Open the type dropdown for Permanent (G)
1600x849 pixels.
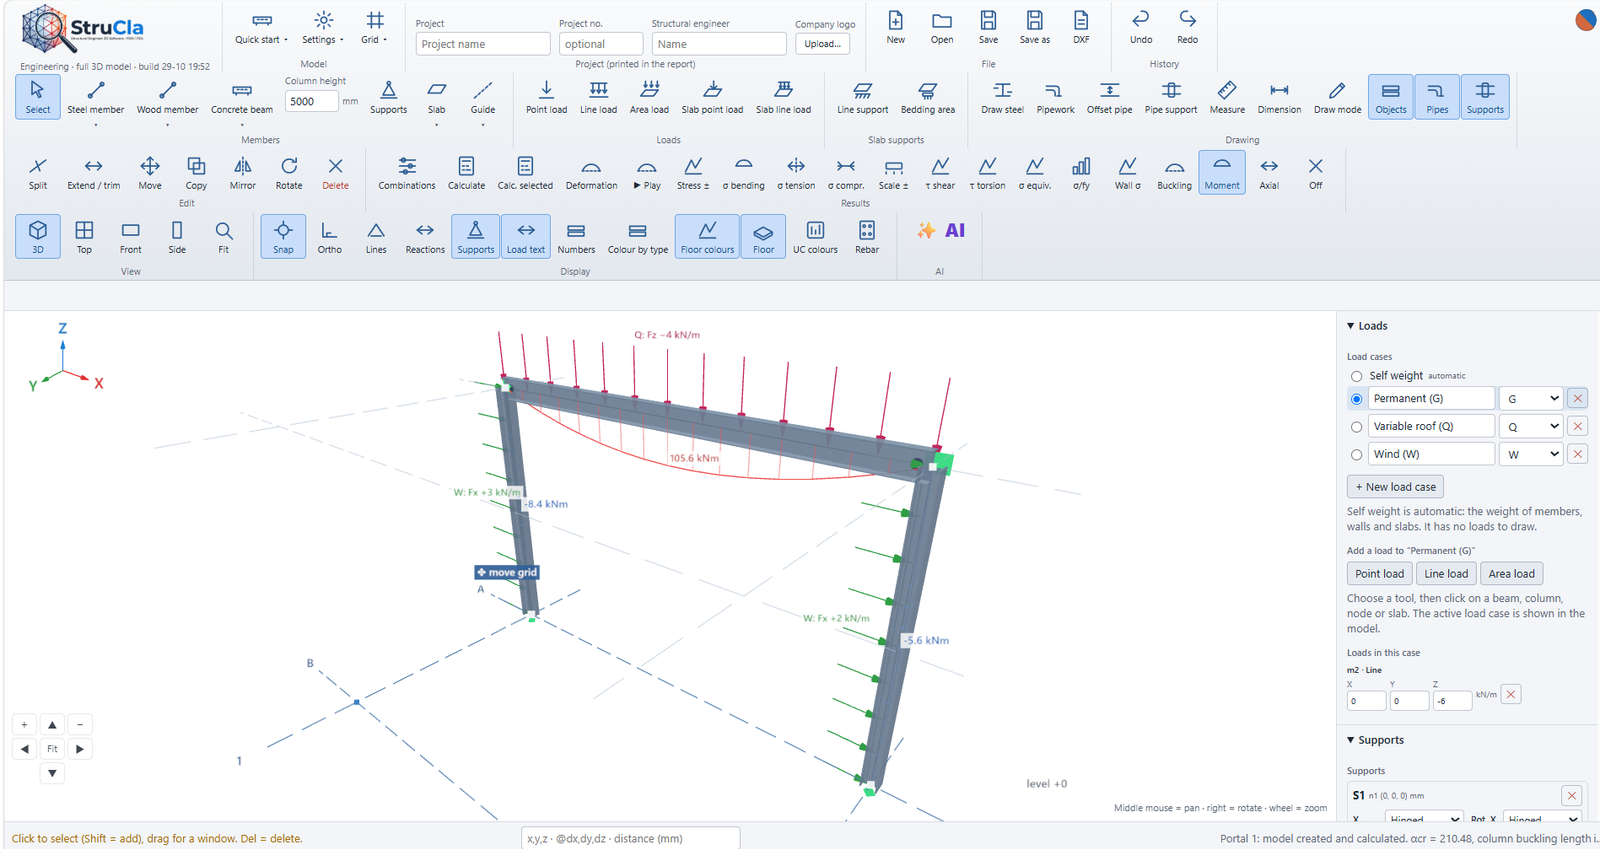[1531, 398]
